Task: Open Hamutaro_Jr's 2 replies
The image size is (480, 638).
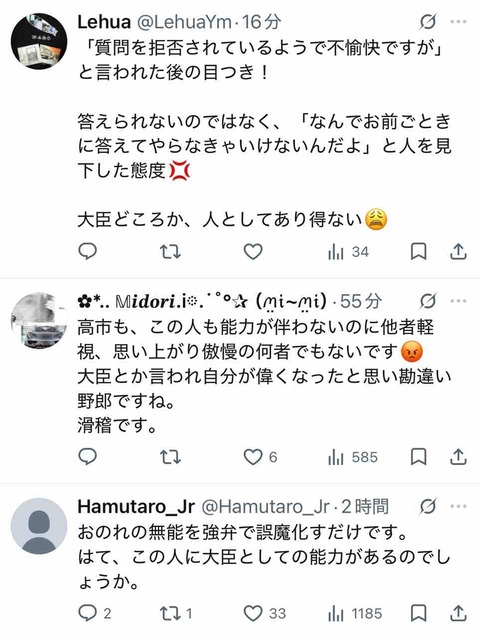Action: 94,613
